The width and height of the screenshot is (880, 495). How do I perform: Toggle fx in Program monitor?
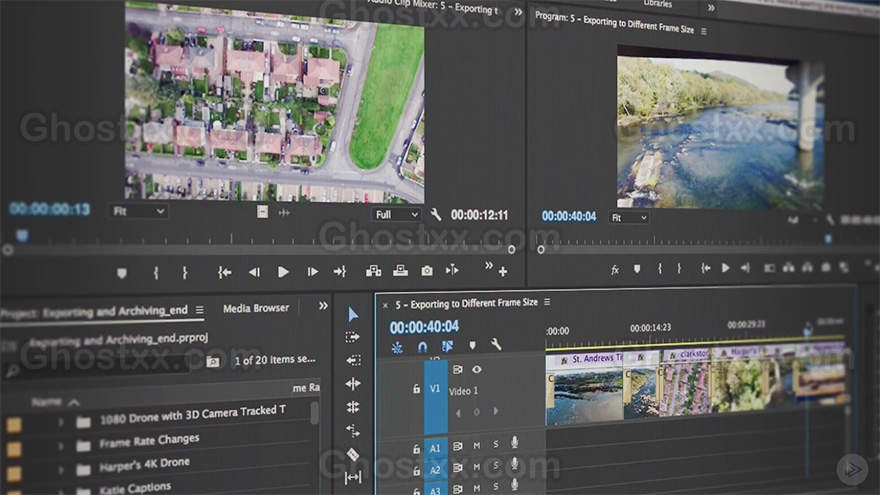[x=615, y=270]
